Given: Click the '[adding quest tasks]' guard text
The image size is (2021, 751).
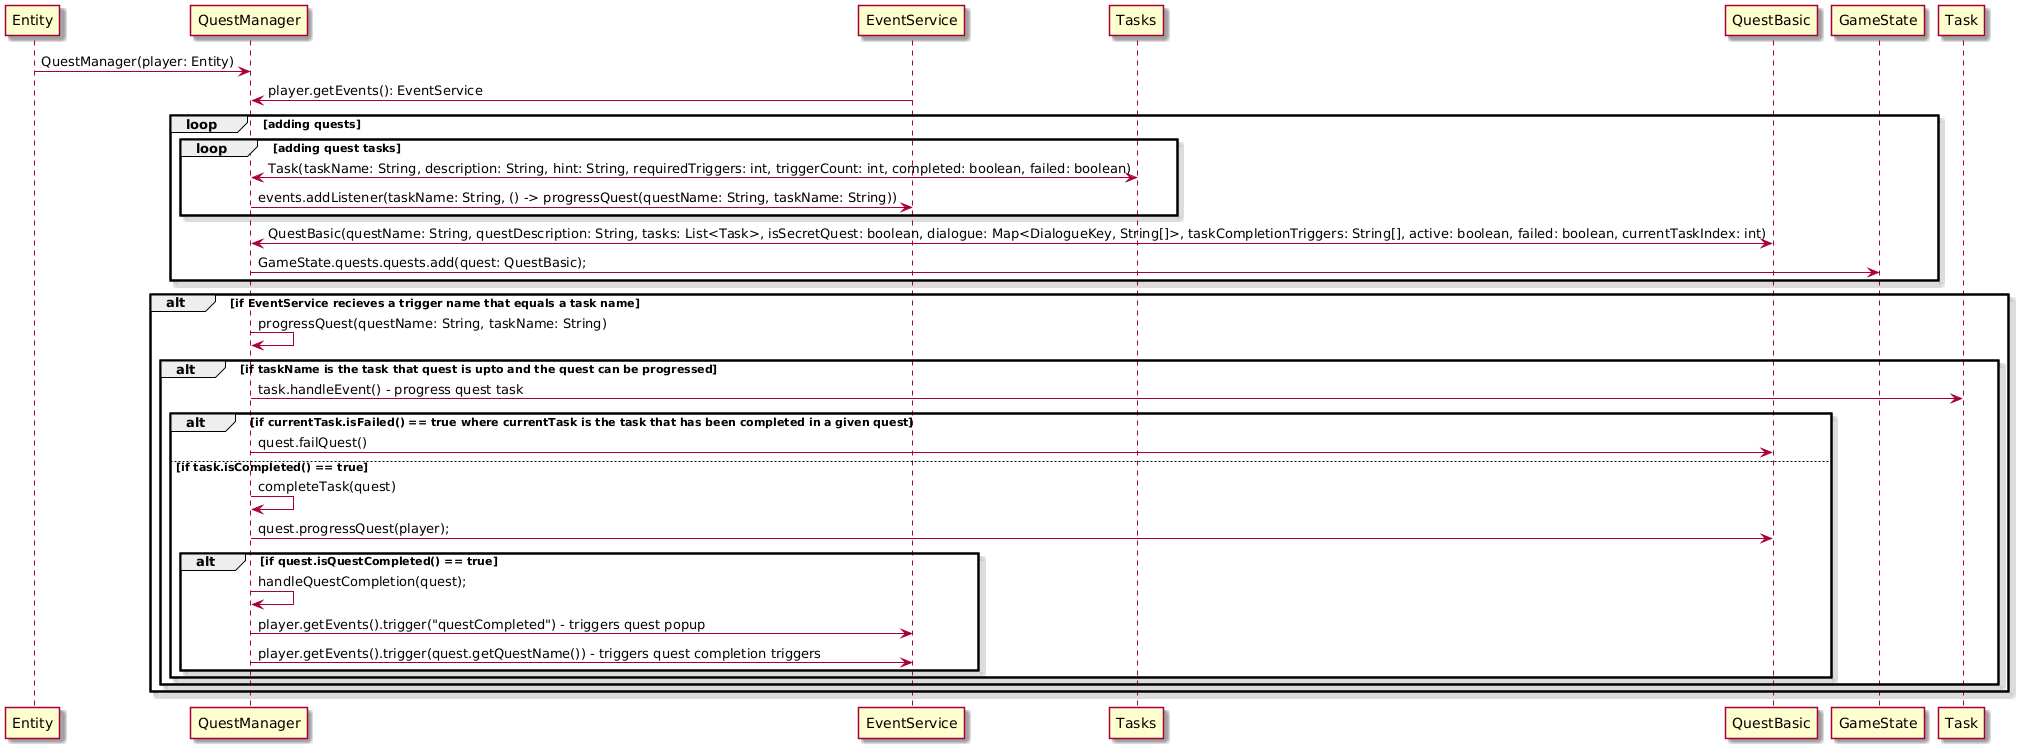Looking at the screenshot, I should [x=337, y=148].
